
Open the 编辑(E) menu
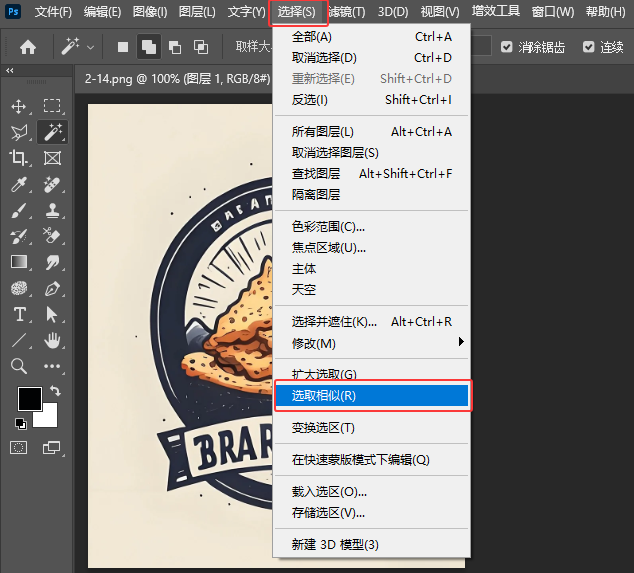102,12
